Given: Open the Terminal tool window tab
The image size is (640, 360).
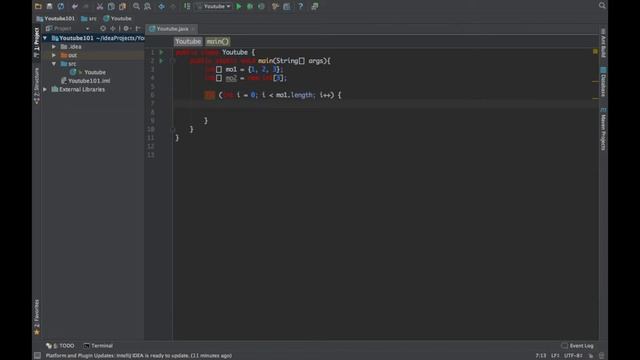Looking at the screenshot, I should coord(98,346).
